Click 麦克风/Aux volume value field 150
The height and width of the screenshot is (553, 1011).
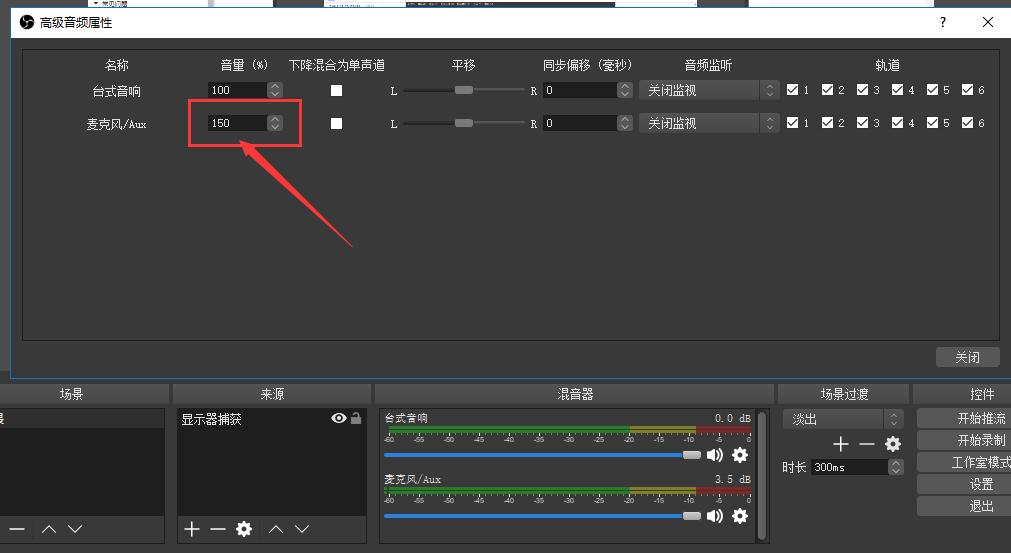(237, 123)
